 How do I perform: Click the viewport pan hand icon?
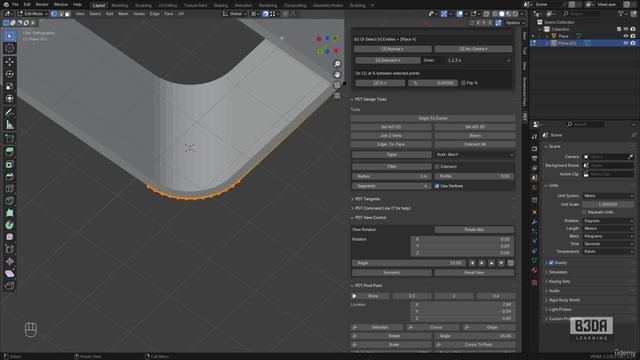tap(337, 75)
